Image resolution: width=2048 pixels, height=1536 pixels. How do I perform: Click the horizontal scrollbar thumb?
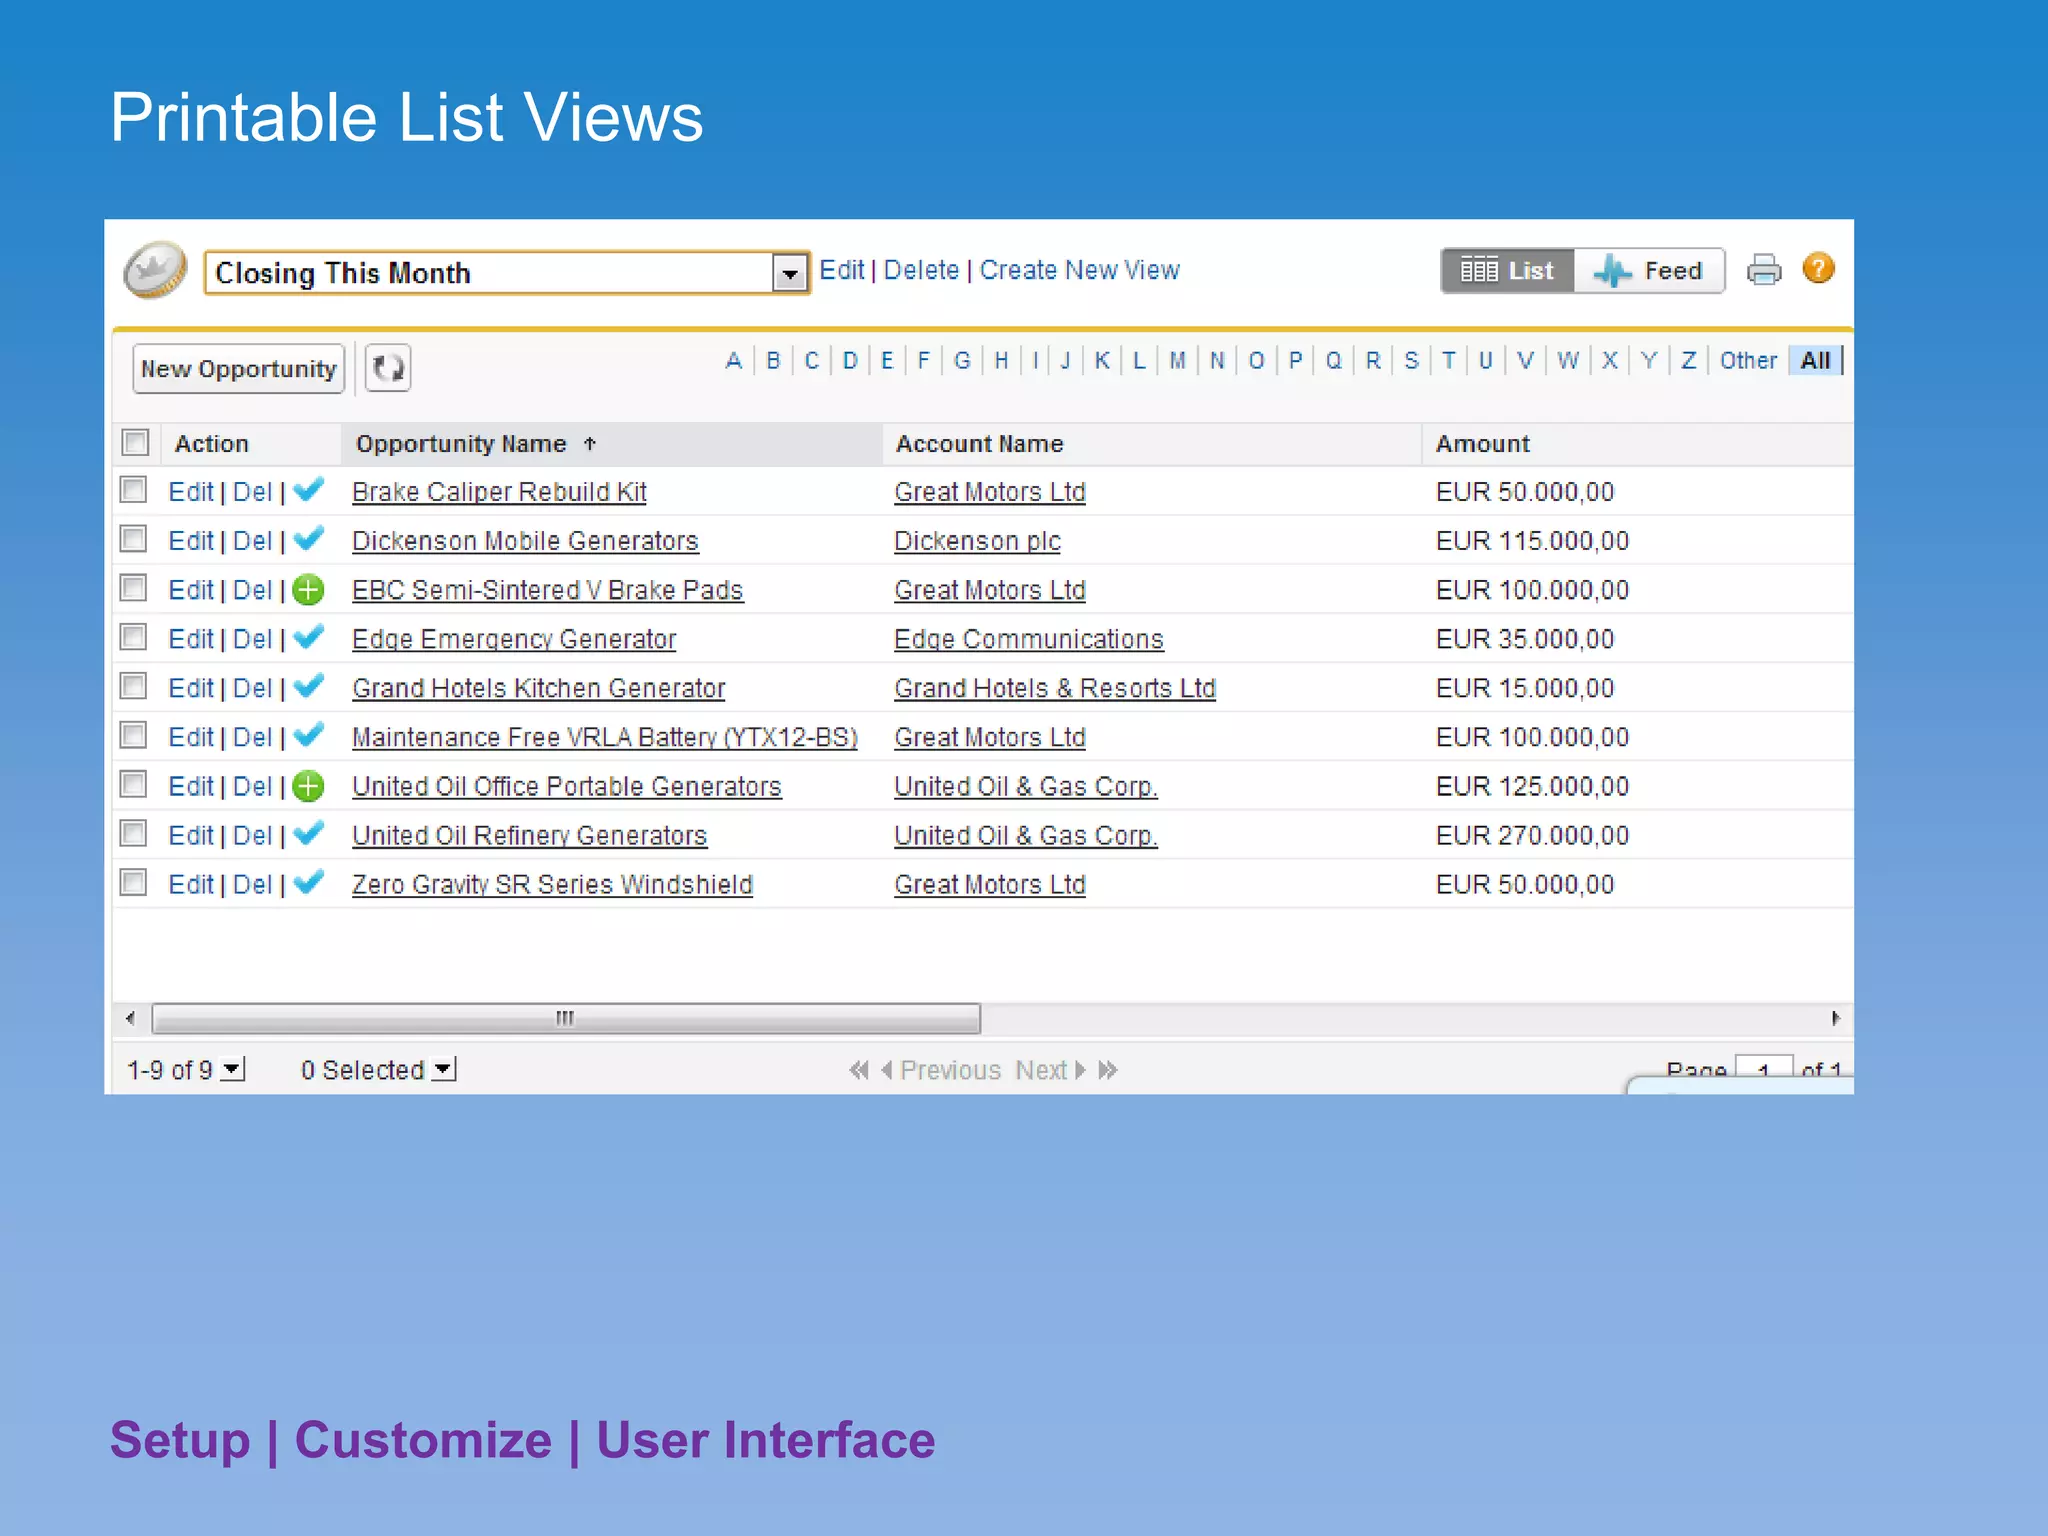coord(566,1018)
